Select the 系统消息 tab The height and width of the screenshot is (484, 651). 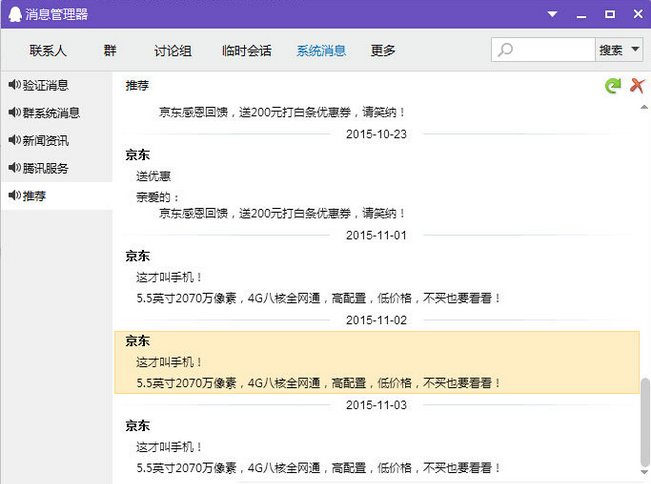[x=321, y=51]
